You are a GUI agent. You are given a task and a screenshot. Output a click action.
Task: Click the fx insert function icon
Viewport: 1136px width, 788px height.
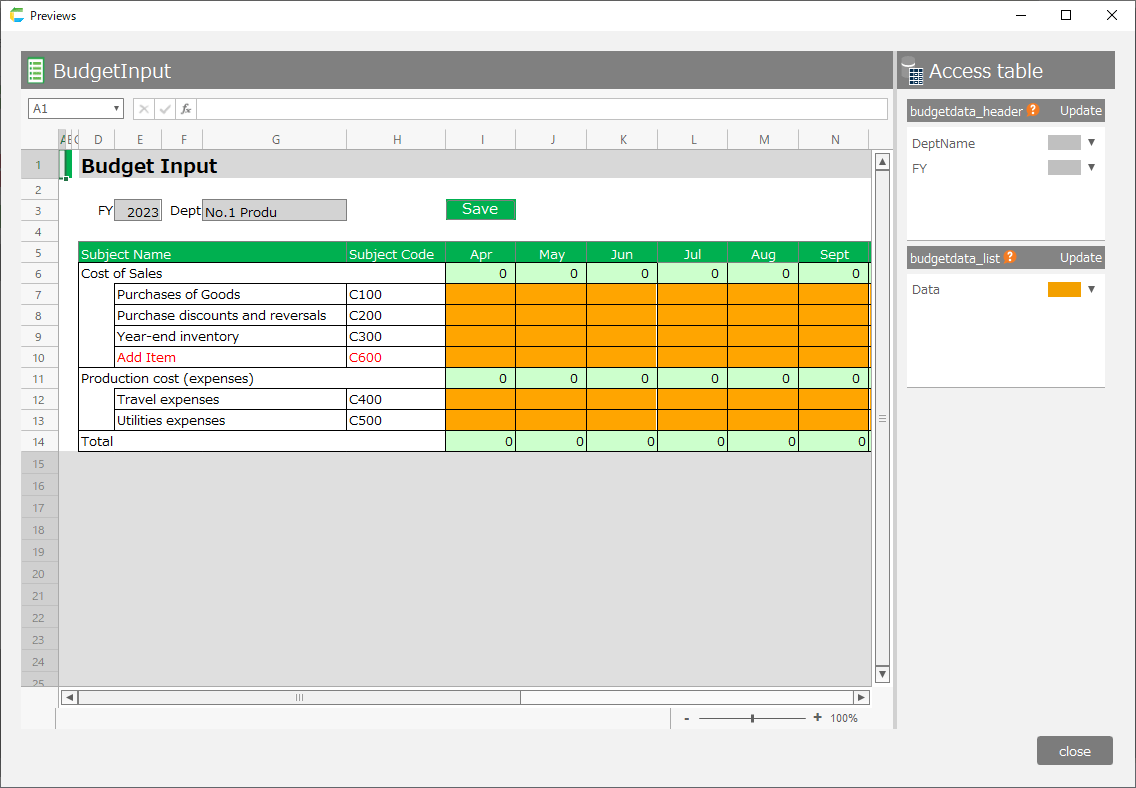click(x=186, y=109)
